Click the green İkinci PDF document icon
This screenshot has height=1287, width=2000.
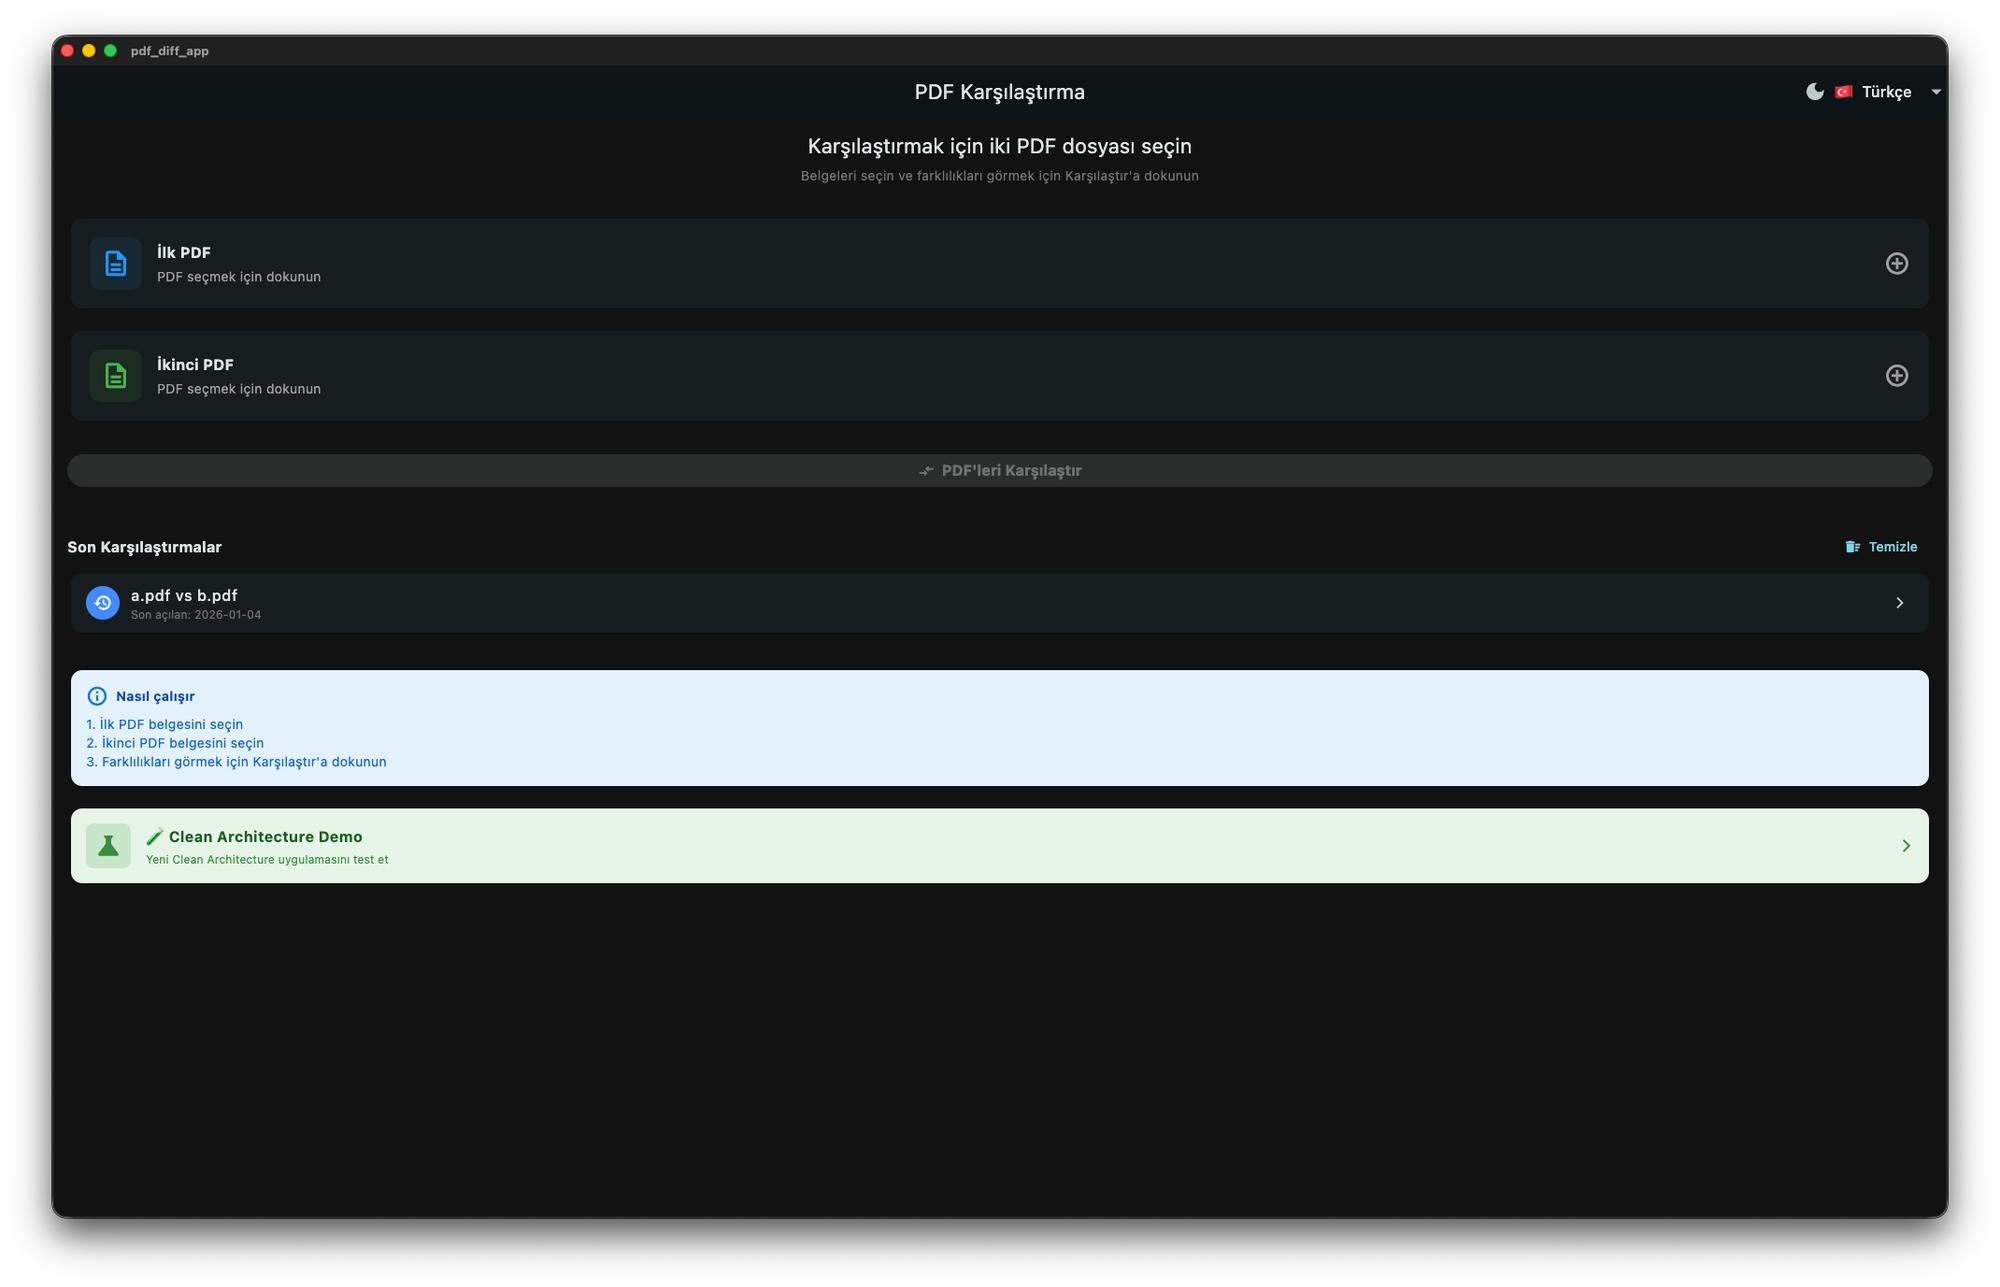[116, 376]
